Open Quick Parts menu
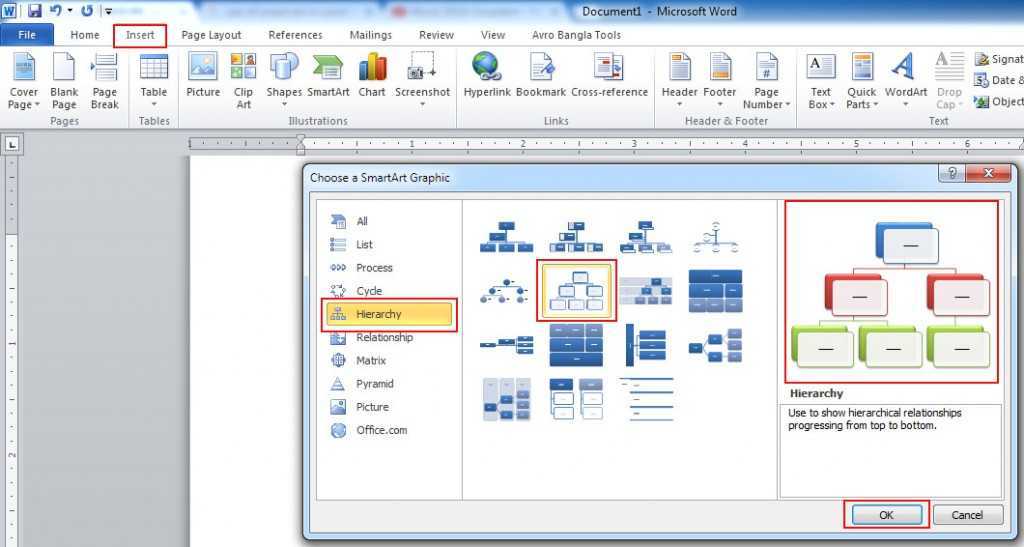Viewport: 1024px width, 547px height. (862, 80)
